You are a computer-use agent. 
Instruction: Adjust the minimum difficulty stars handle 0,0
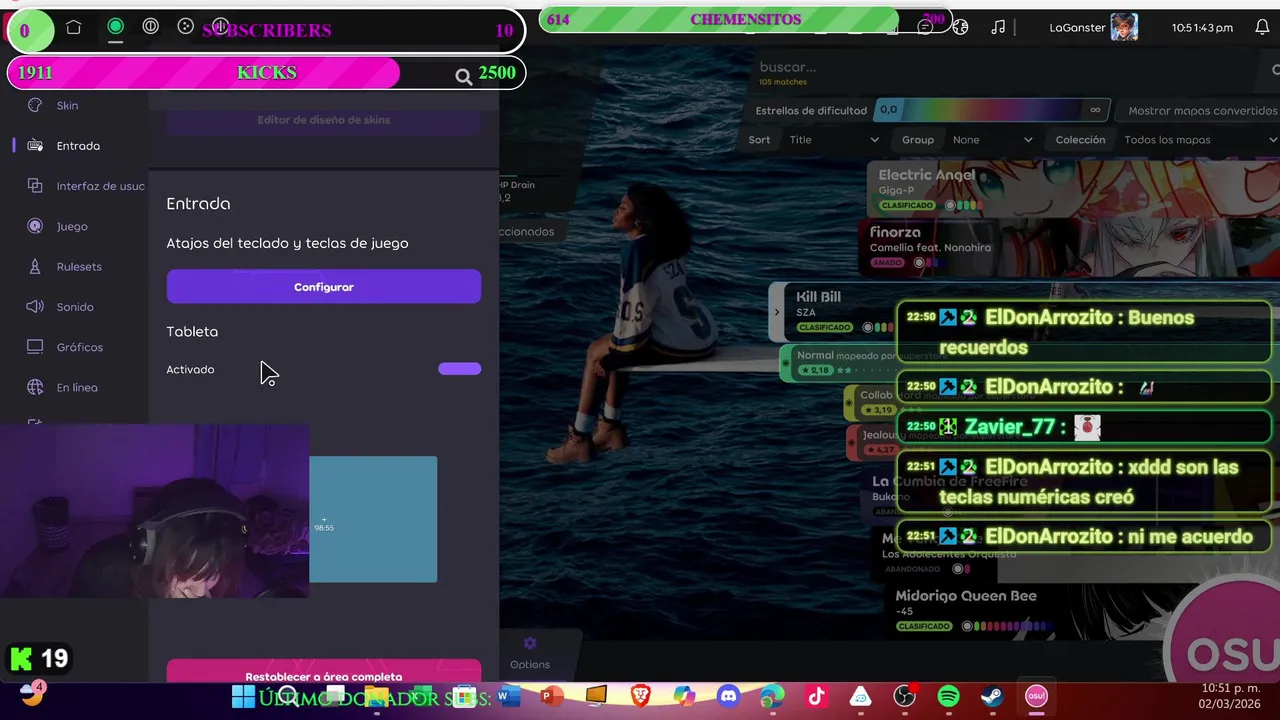click(x=887, y=110)
